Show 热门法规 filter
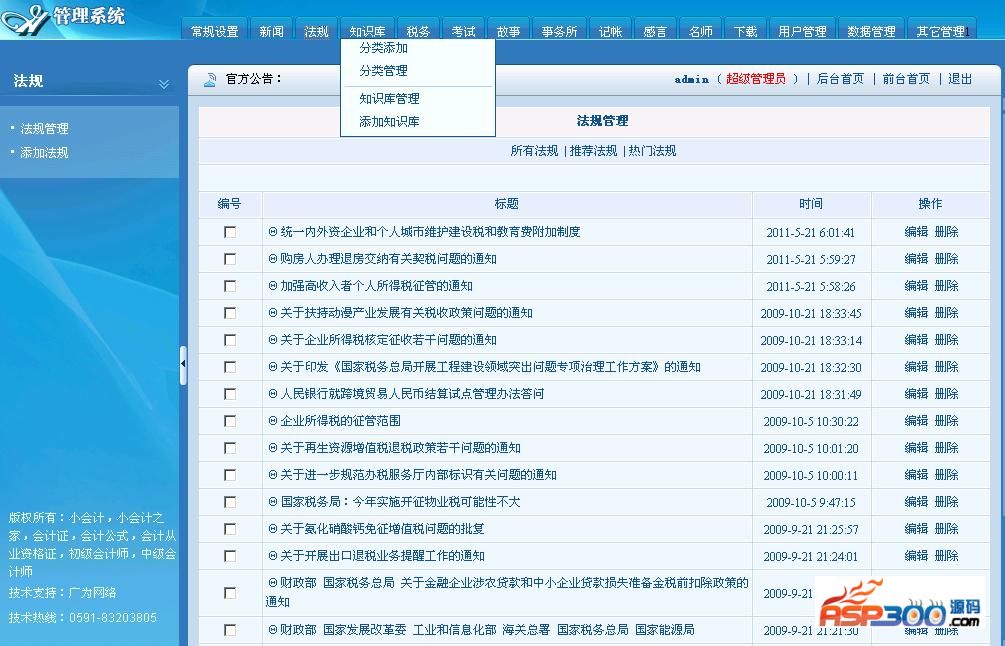Screen dimensions: 1005x646 652,151
